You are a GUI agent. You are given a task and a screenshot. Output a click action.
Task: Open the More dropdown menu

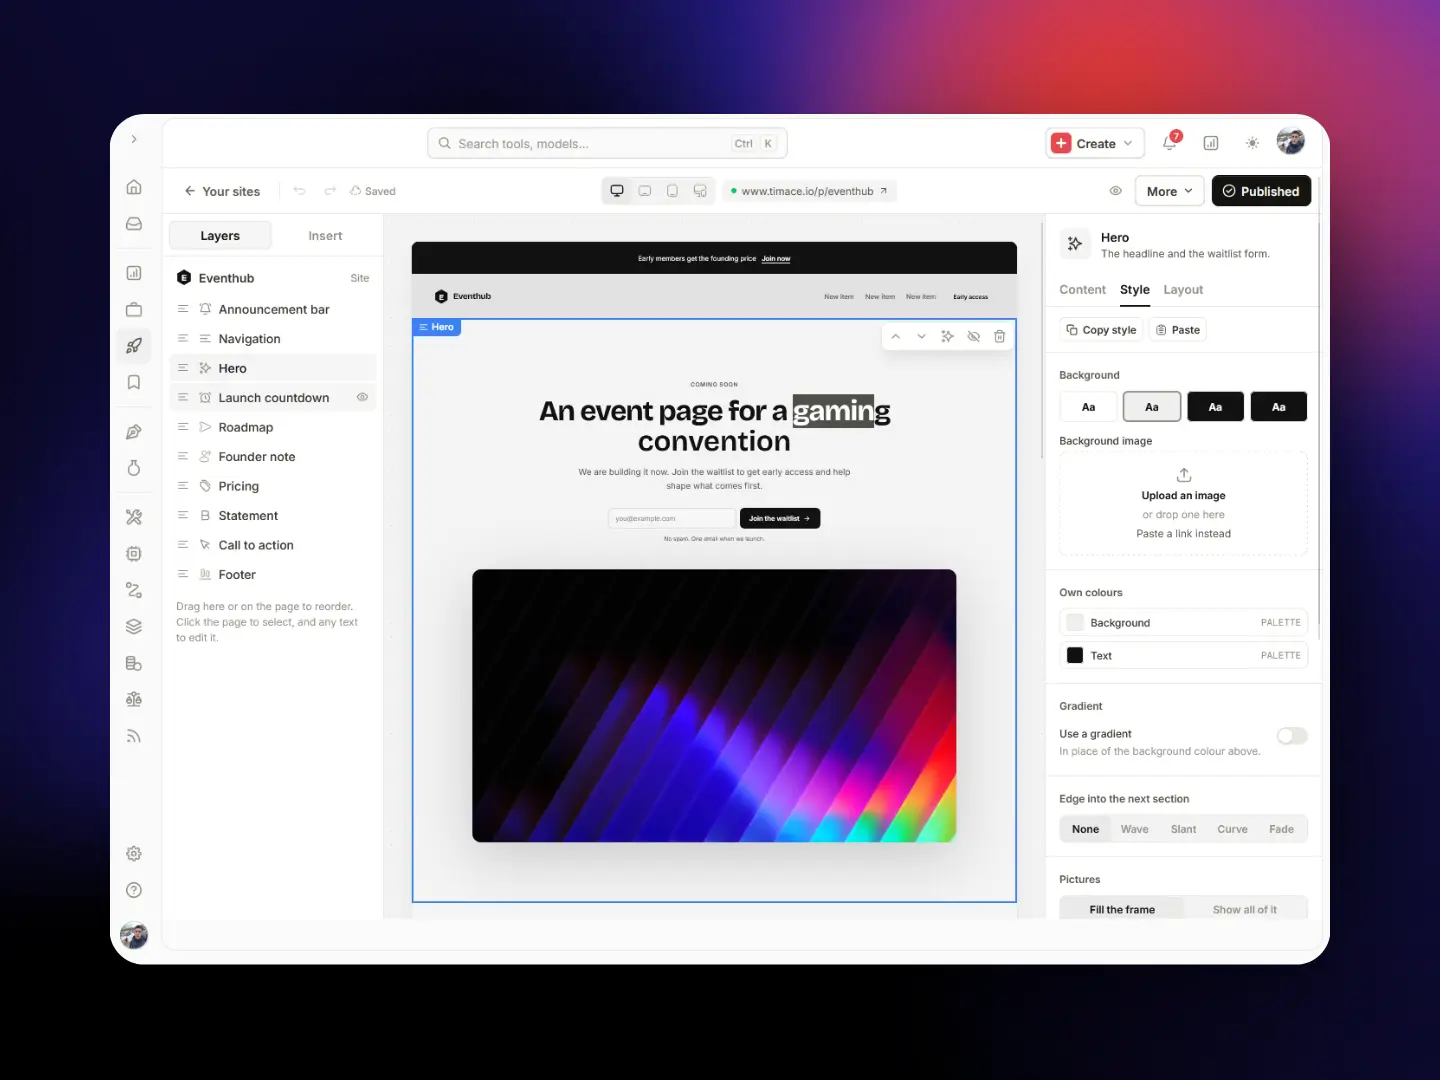[x=1169, y=191]
